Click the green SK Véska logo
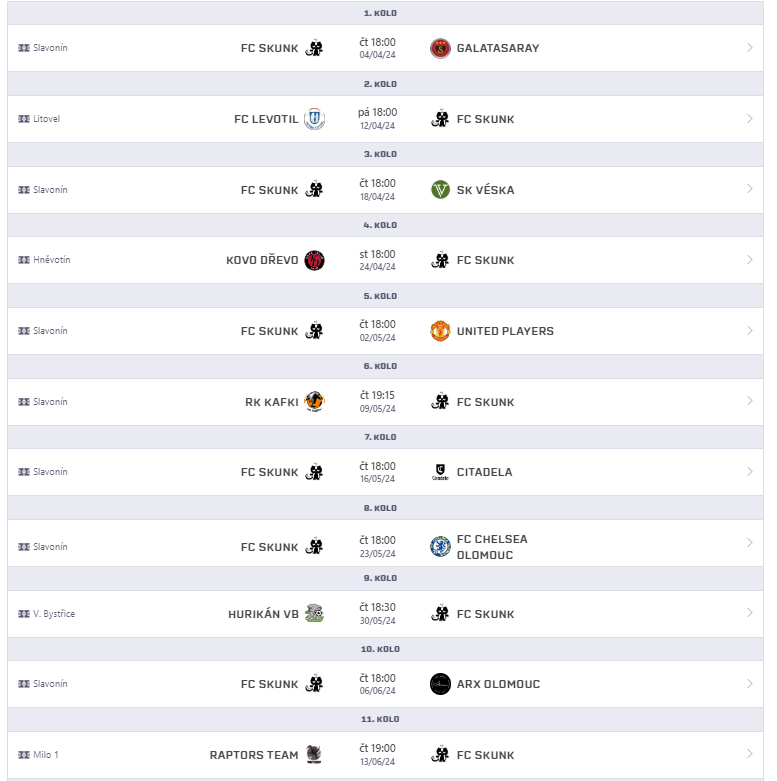The image size is (777, 781). 440,190
